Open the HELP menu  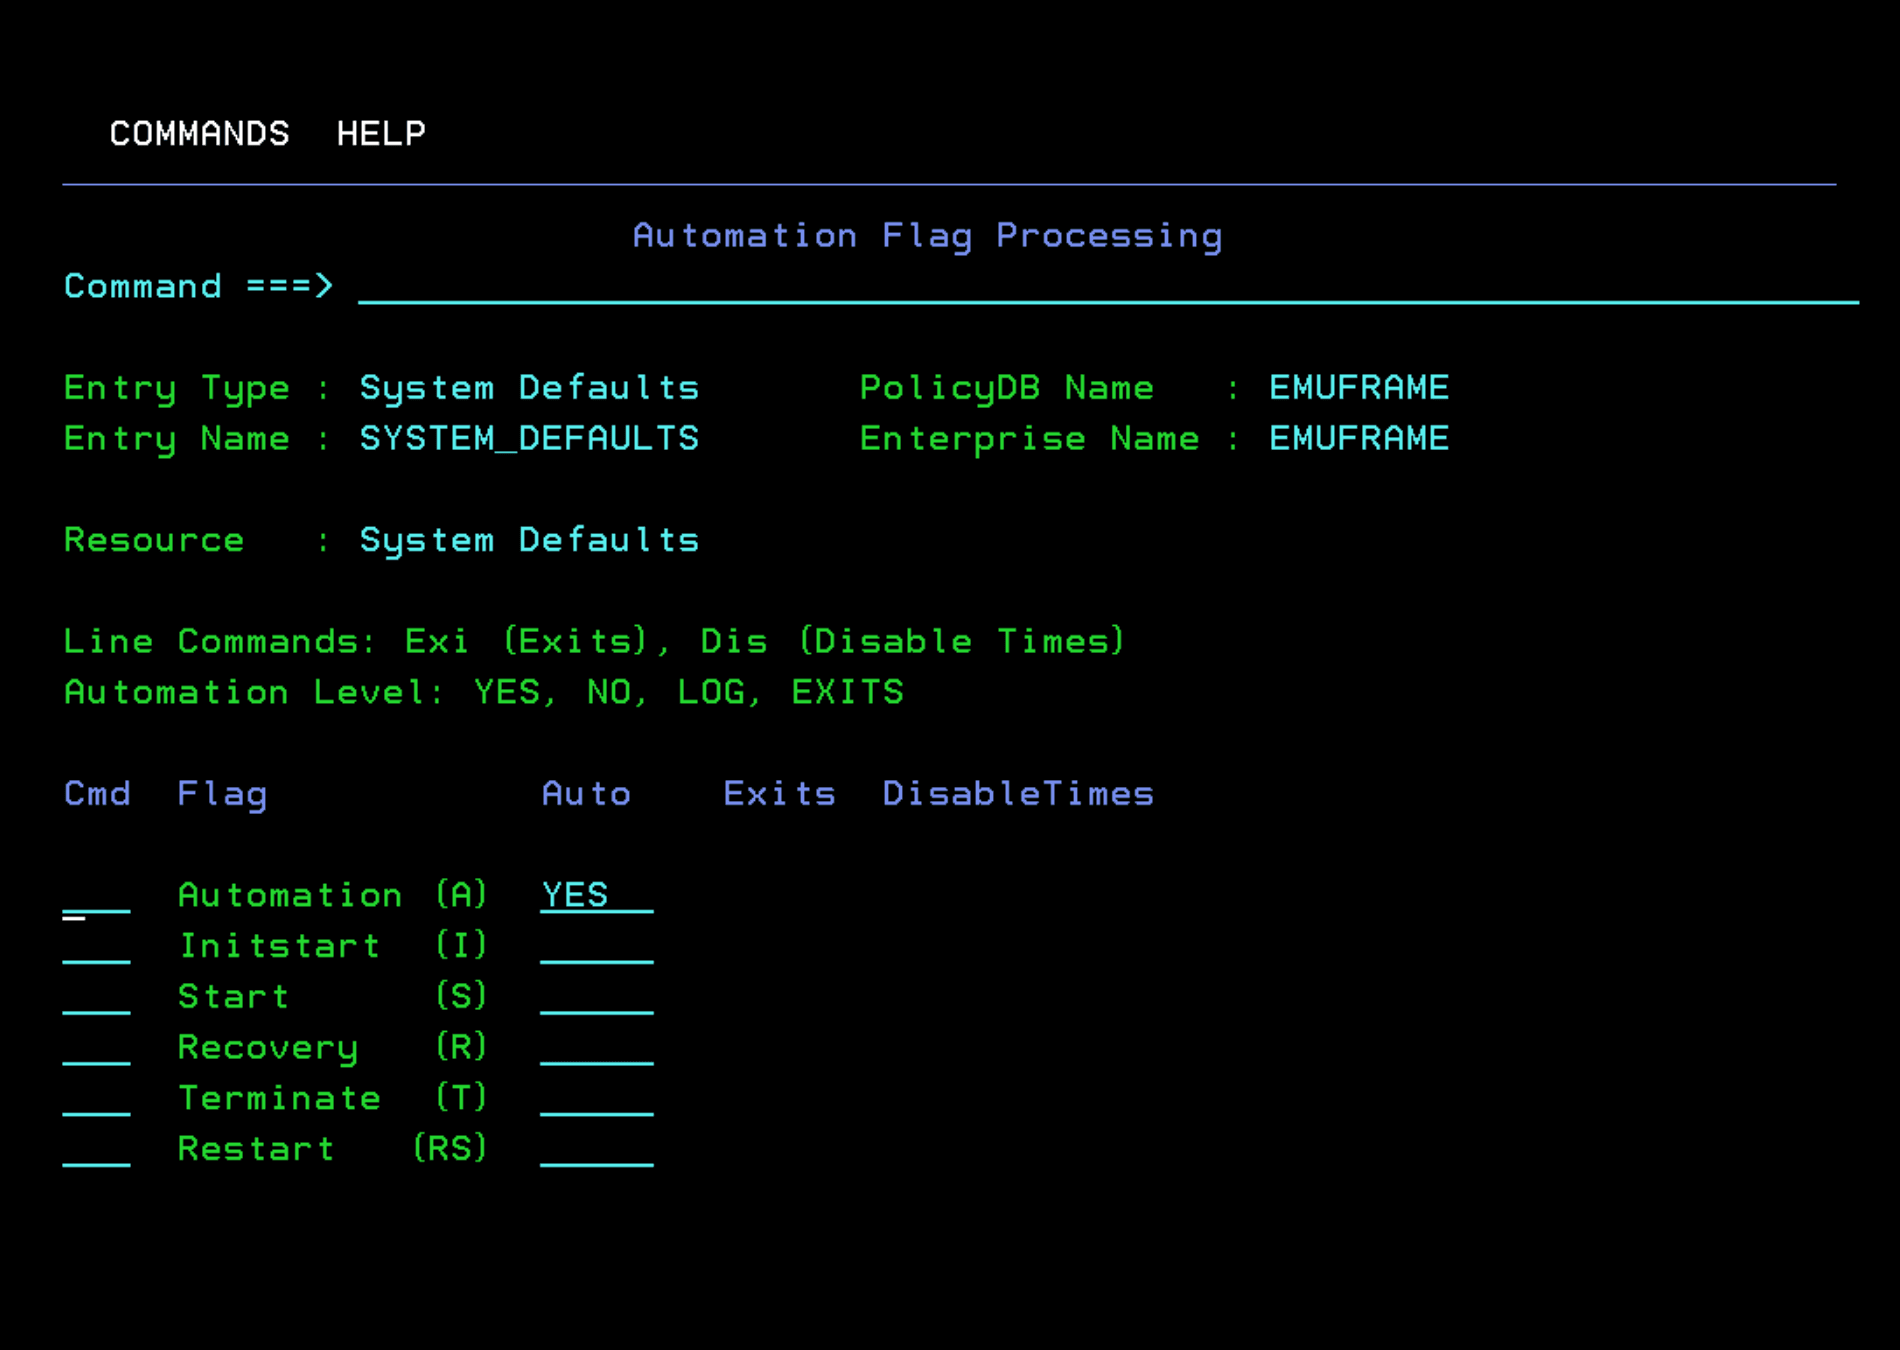381,133
